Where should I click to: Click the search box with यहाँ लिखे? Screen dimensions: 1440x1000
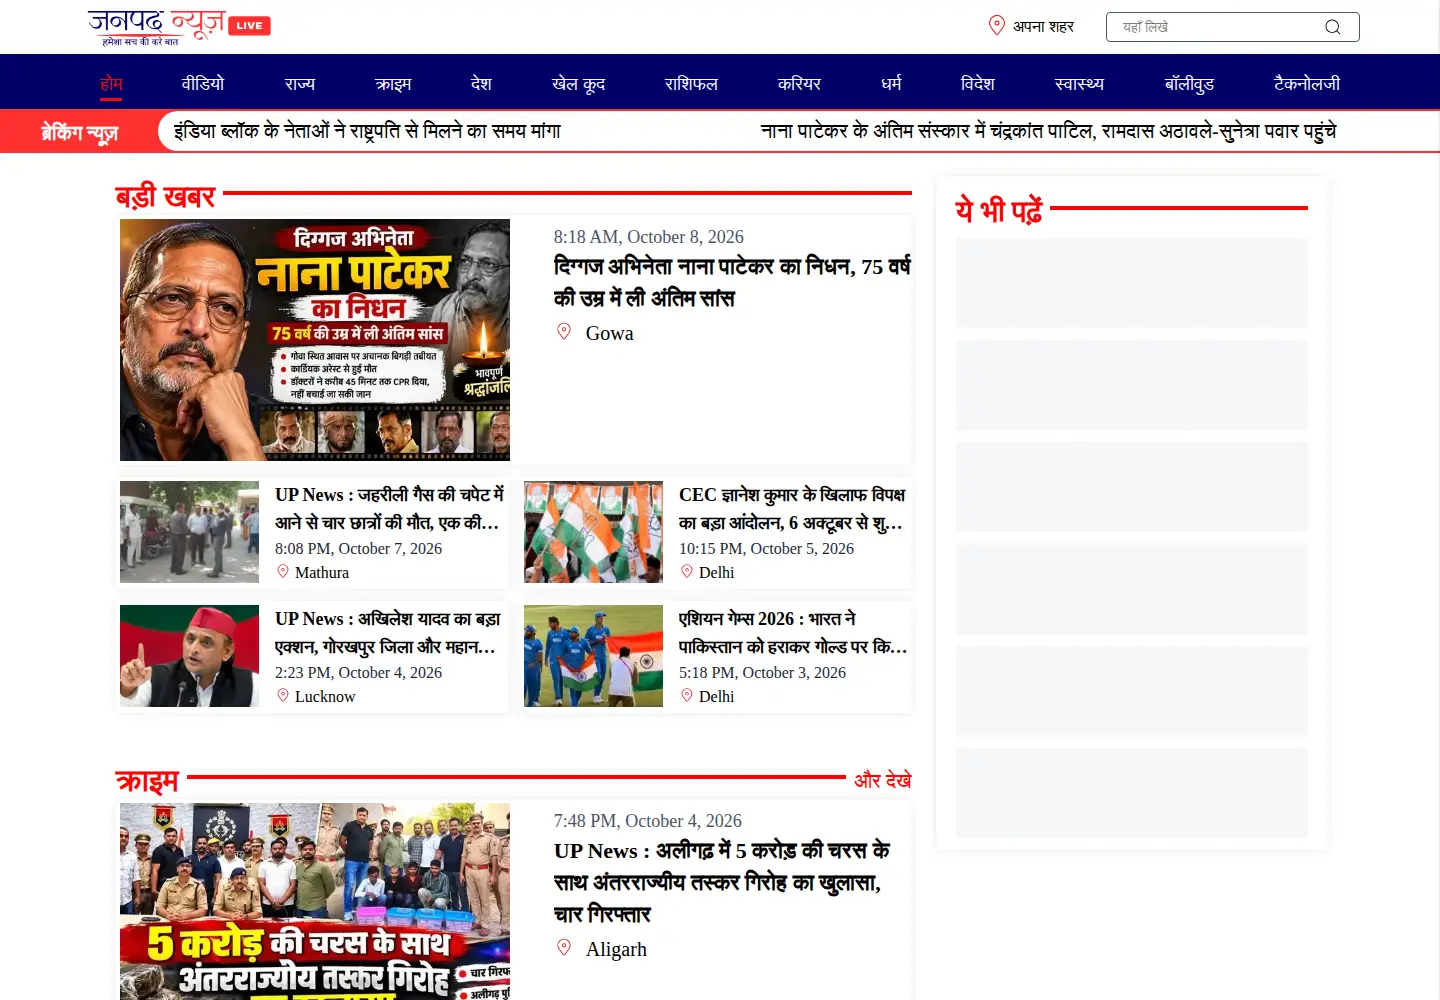[x=1232, y=27]
